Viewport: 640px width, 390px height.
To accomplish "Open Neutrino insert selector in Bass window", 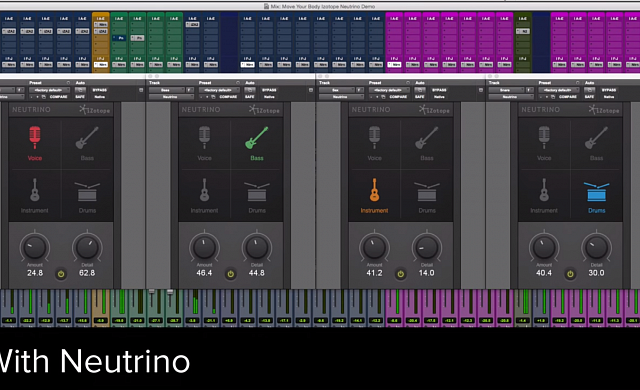I will point(171,97).
